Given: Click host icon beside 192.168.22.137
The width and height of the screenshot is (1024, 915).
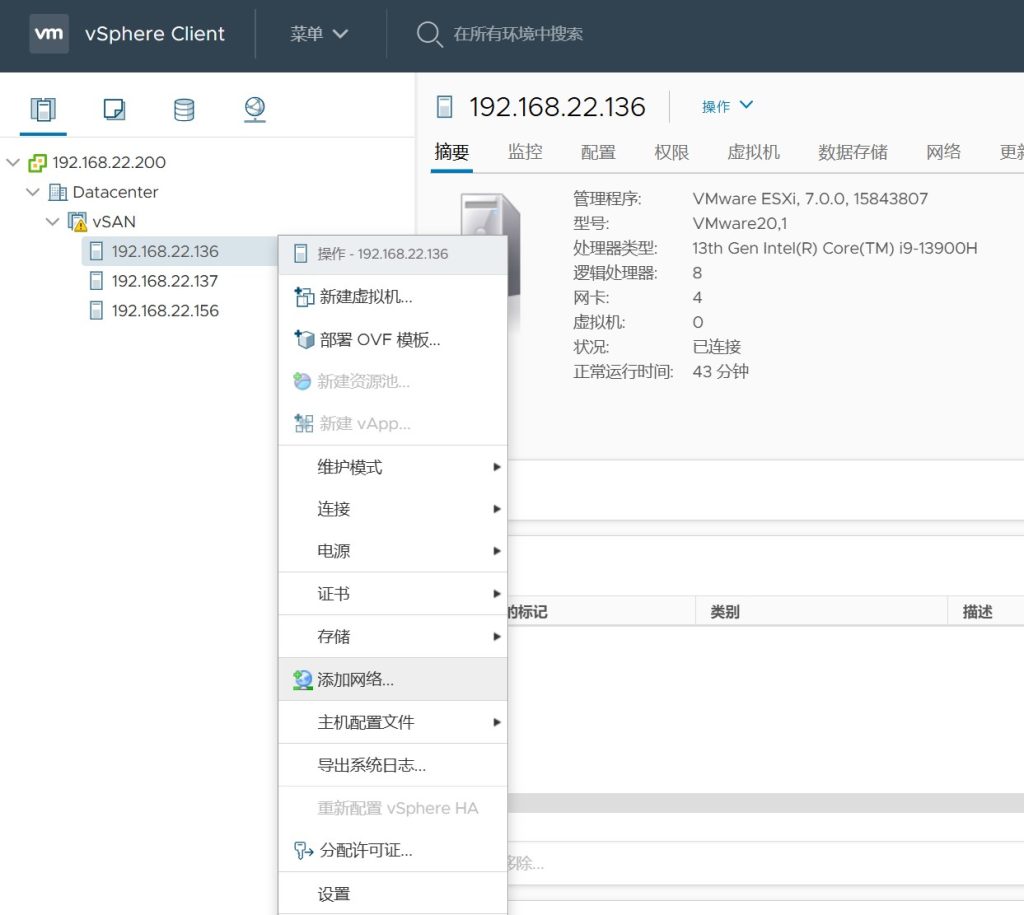Looking at the screenshot, I should tap(96, 281).
